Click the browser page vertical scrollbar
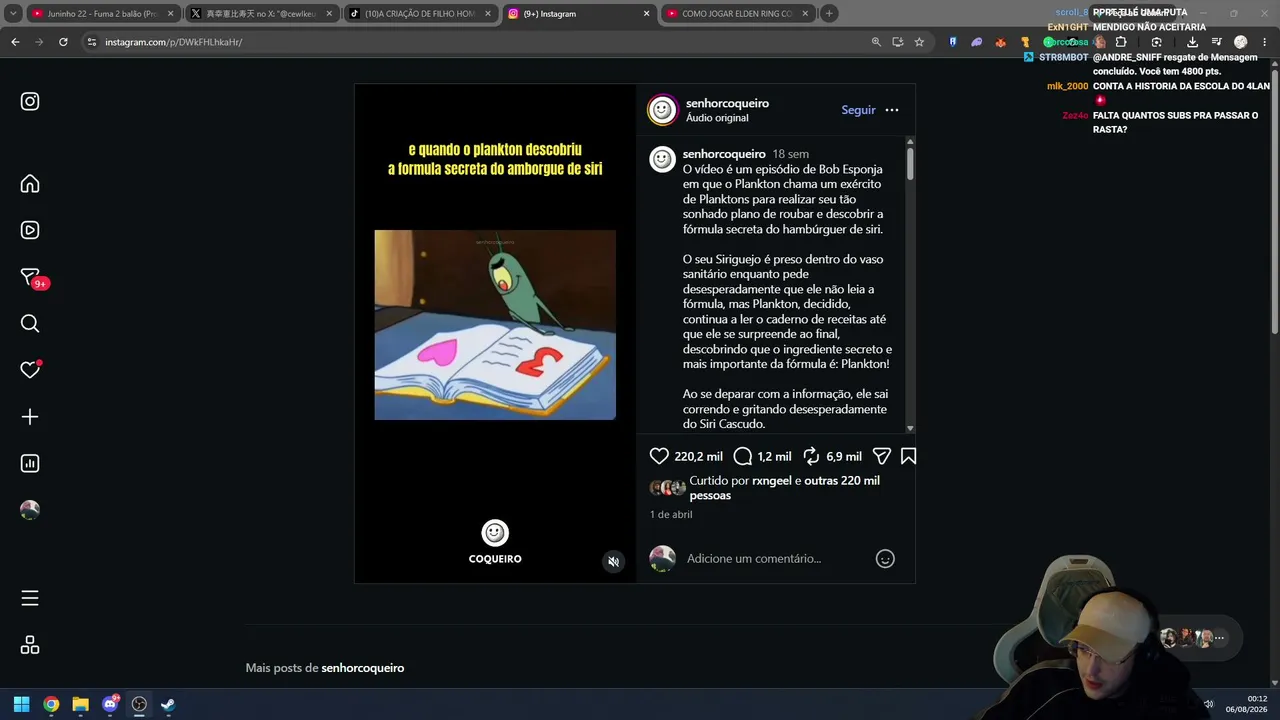The height and width of the screenshot is (720, 1280). 1274,200
